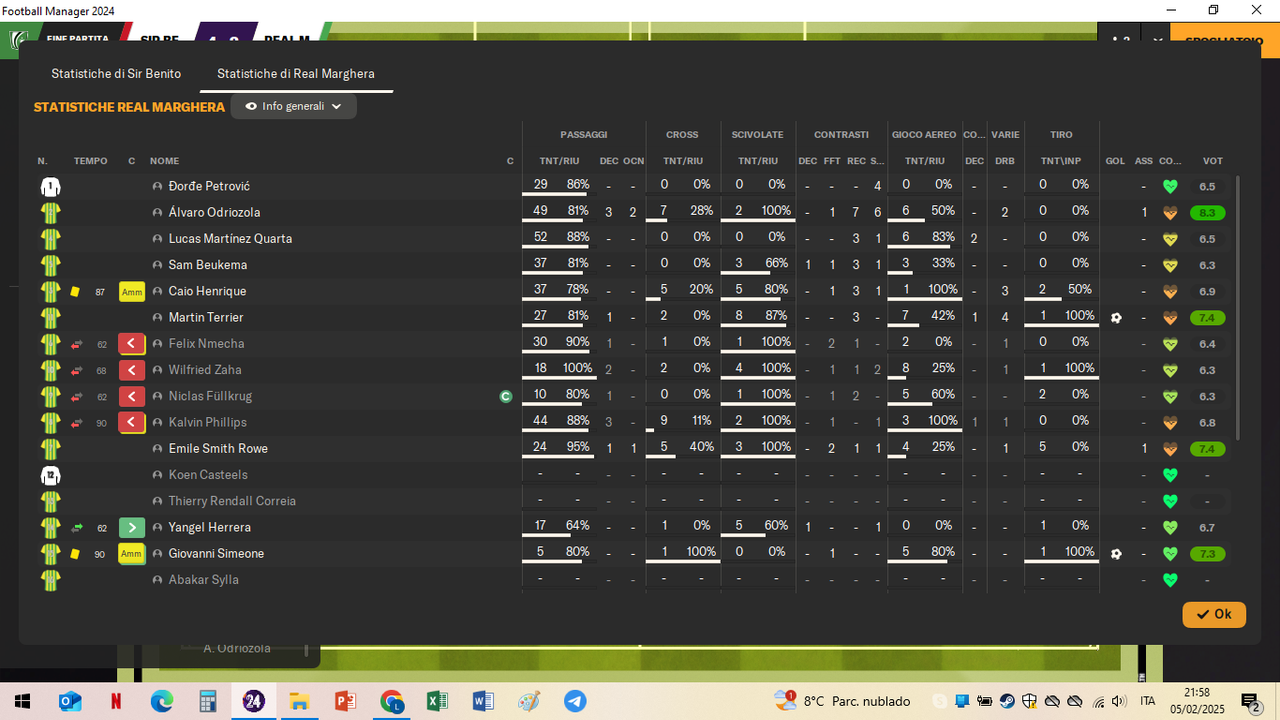Viewport: 1280px width, 720px height.
Task: Click the morale heart for Abakar Sylla
Action: click(x=1170, y=580)
